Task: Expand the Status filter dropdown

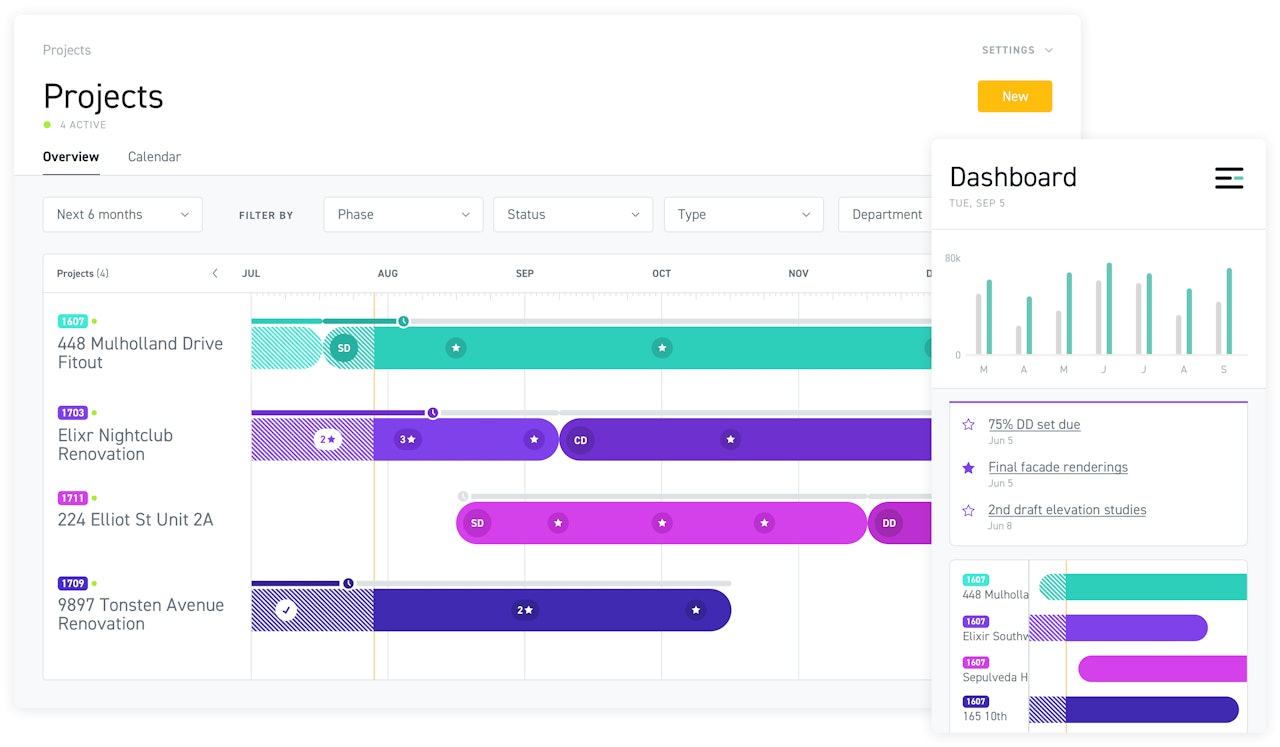Action: 573,215
